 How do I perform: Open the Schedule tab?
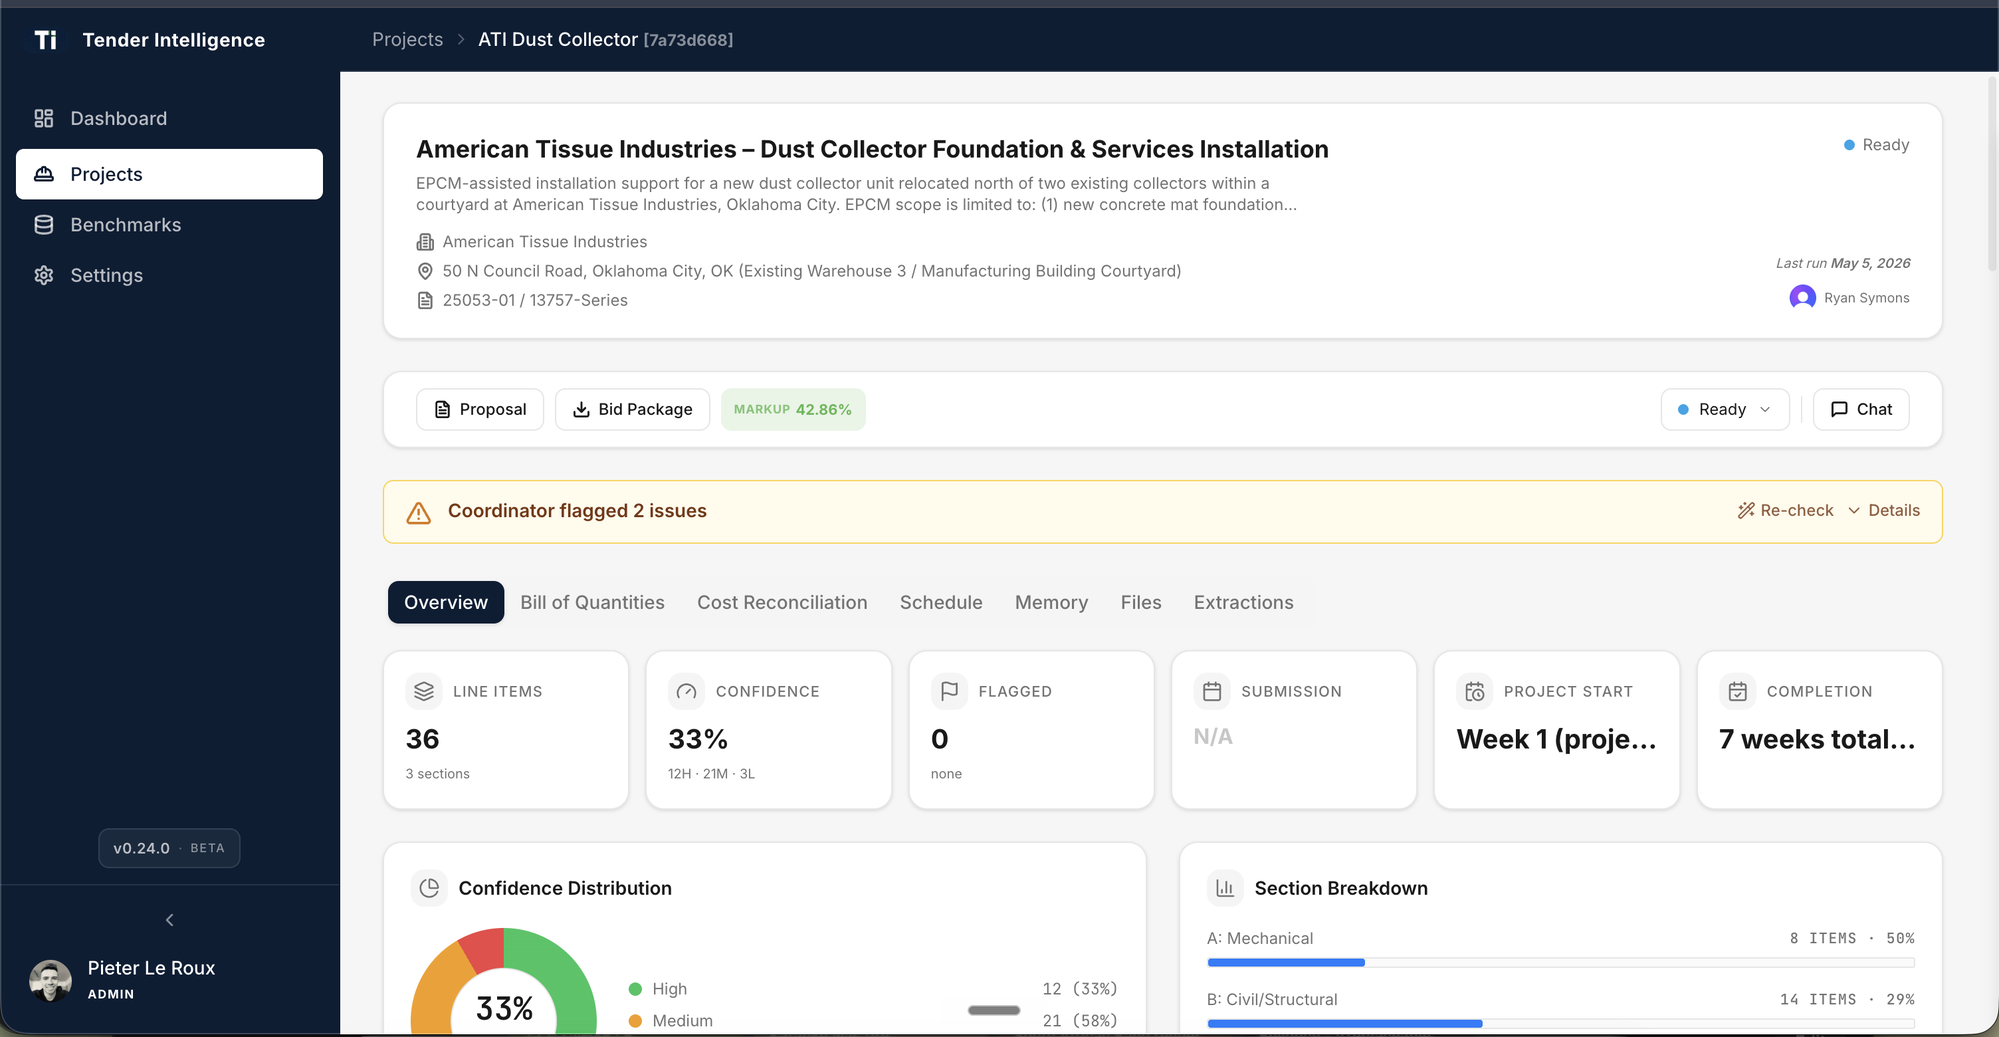click(x=941, y=602)
